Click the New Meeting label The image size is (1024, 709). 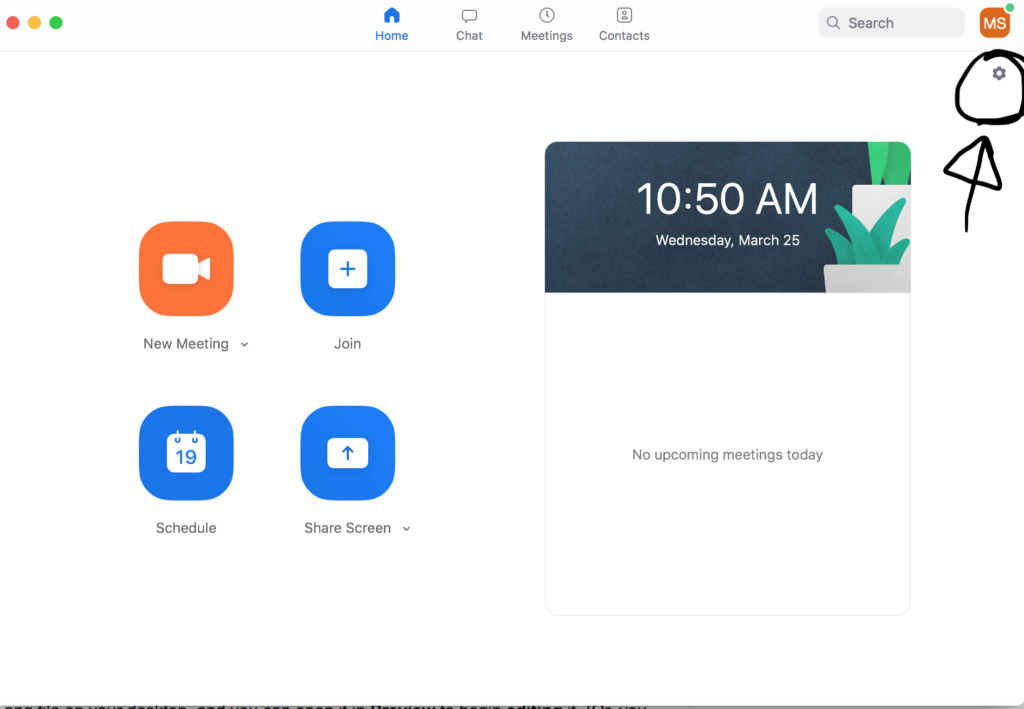tap(186, 343)
